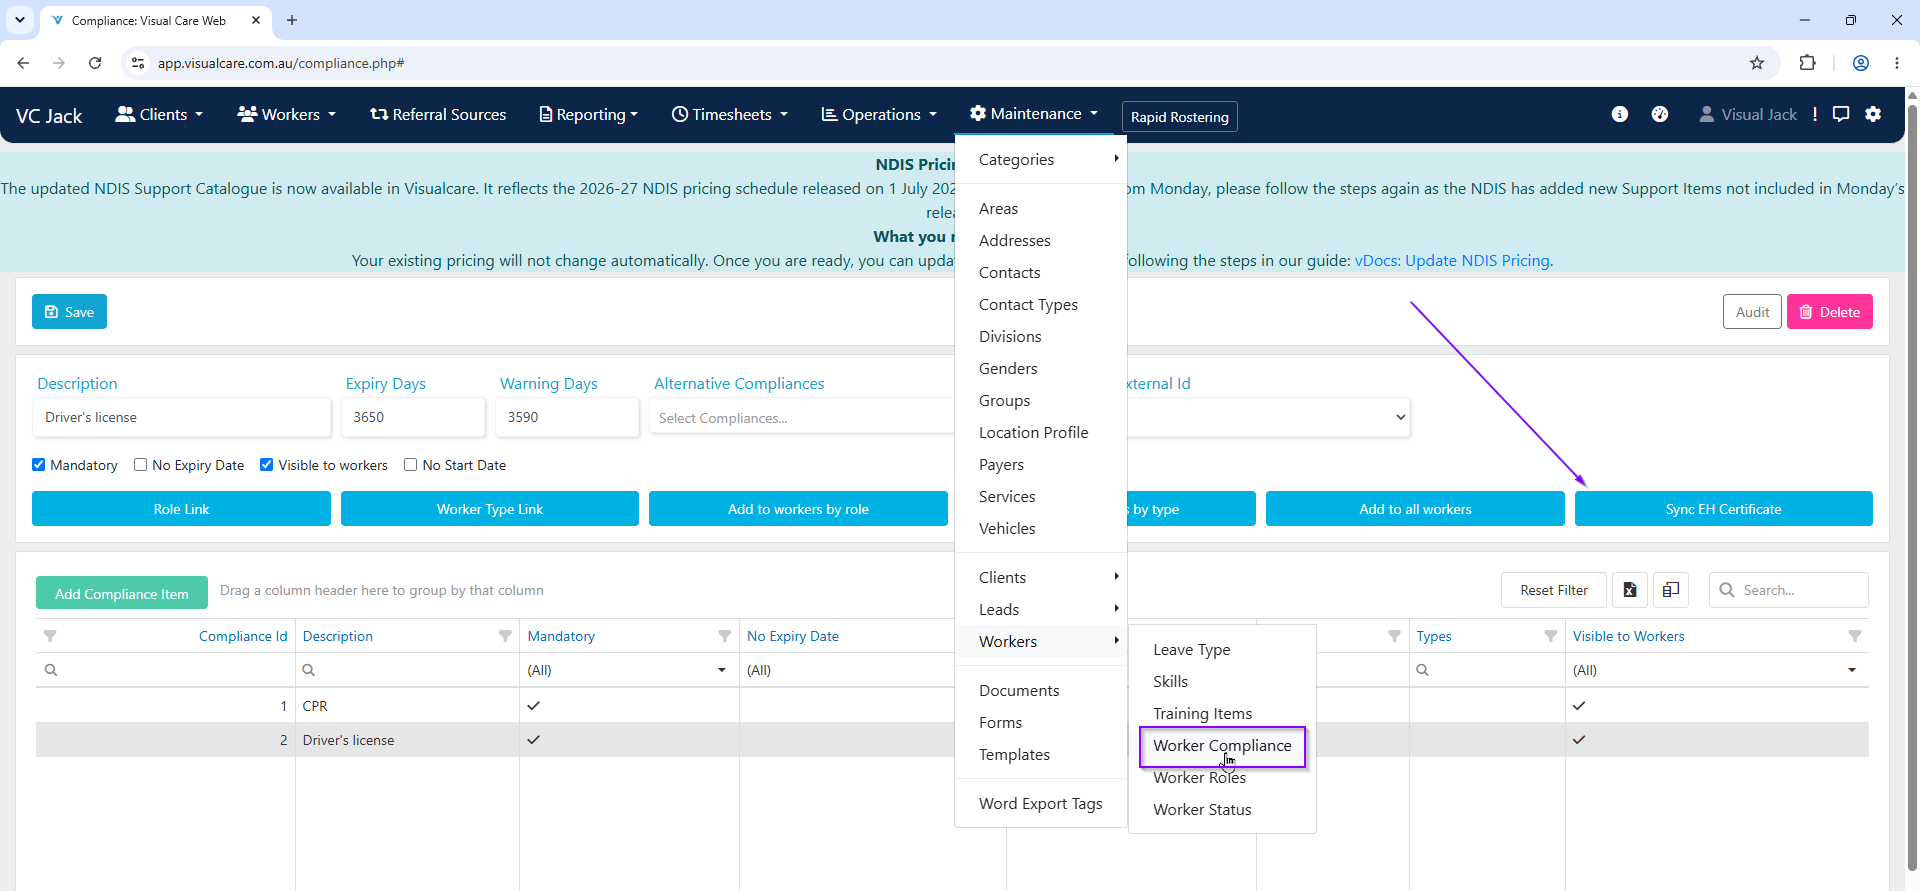Image resolution: width=1920 pixels, height=891 pixels.
Task: Export grid to Excel file icon
Action: [1630, 590]
